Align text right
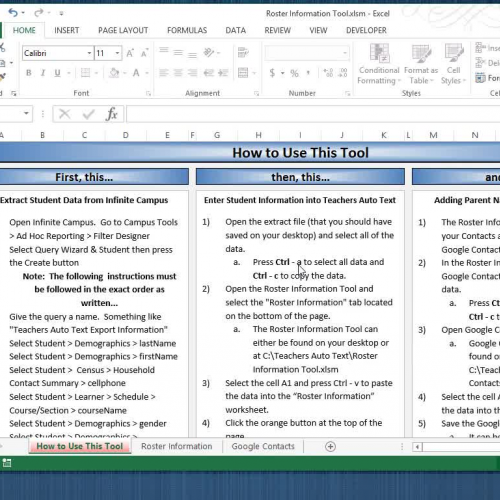Viewport: 500px width, 500px height. point(192,73)
